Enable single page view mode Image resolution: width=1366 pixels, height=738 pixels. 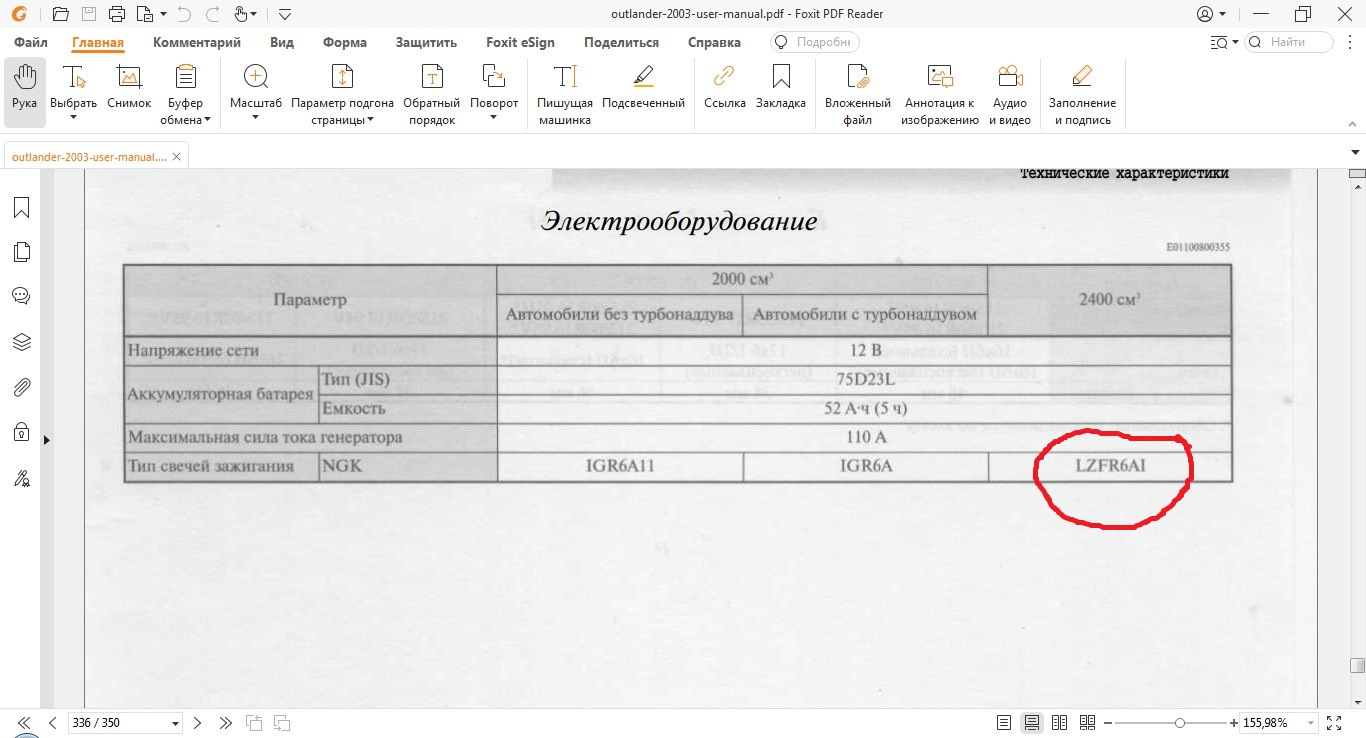click(1004, 722)
